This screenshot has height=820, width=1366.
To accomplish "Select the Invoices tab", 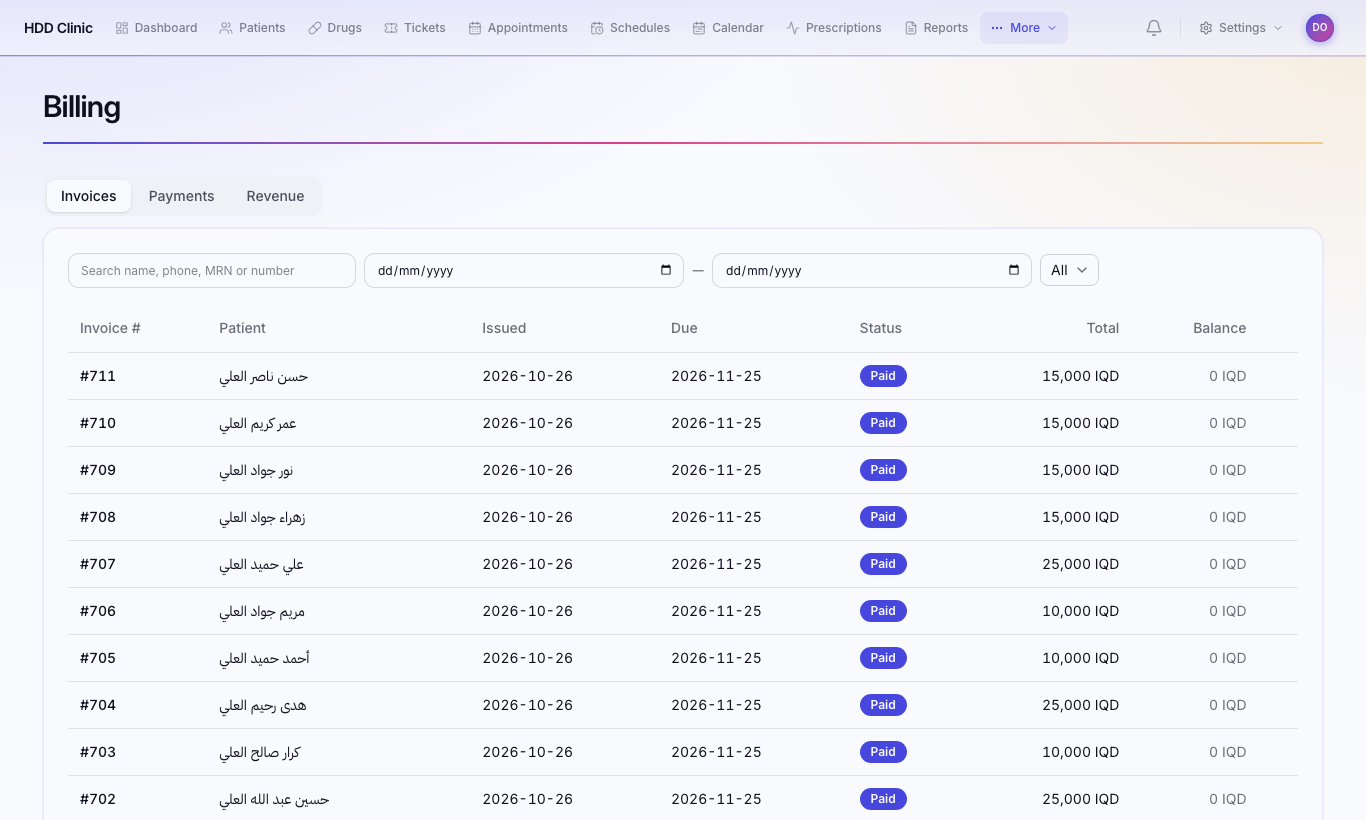I will [89, 196].
